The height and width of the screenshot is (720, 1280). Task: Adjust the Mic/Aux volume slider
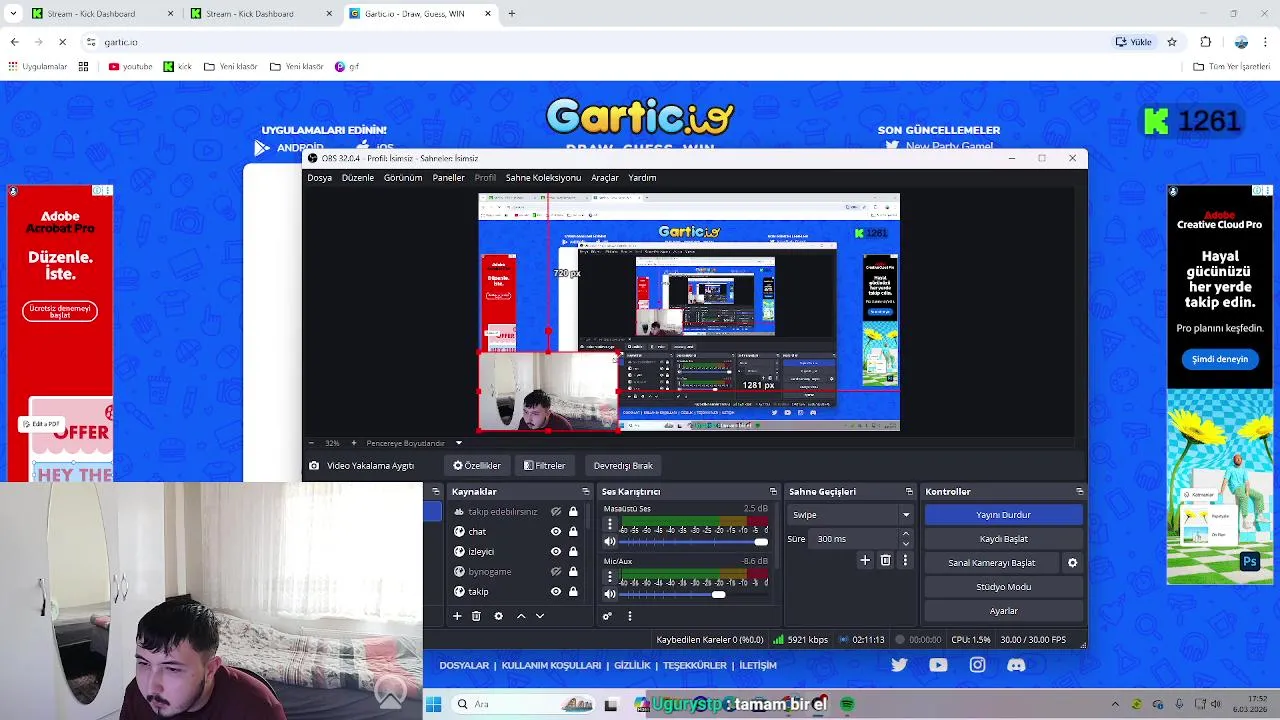(x=695, y=595)
